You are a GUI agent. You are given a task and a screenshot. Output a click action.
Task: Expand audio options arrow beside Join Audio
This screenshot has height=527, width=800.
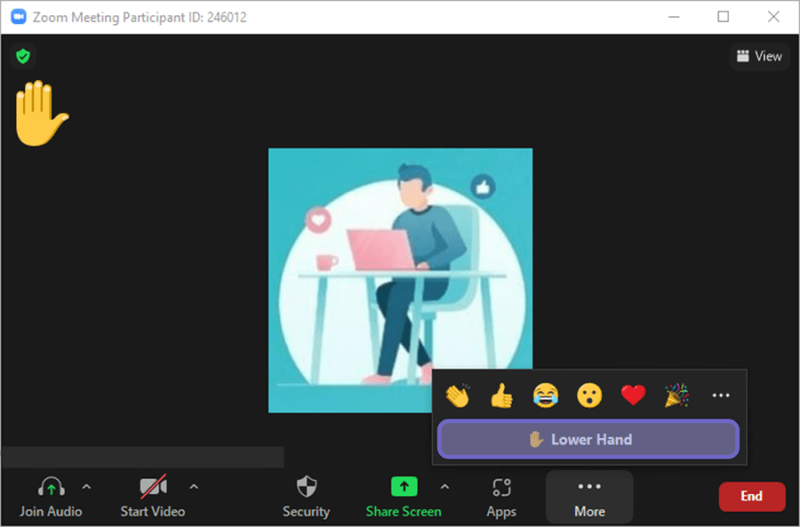click(87, 487)
